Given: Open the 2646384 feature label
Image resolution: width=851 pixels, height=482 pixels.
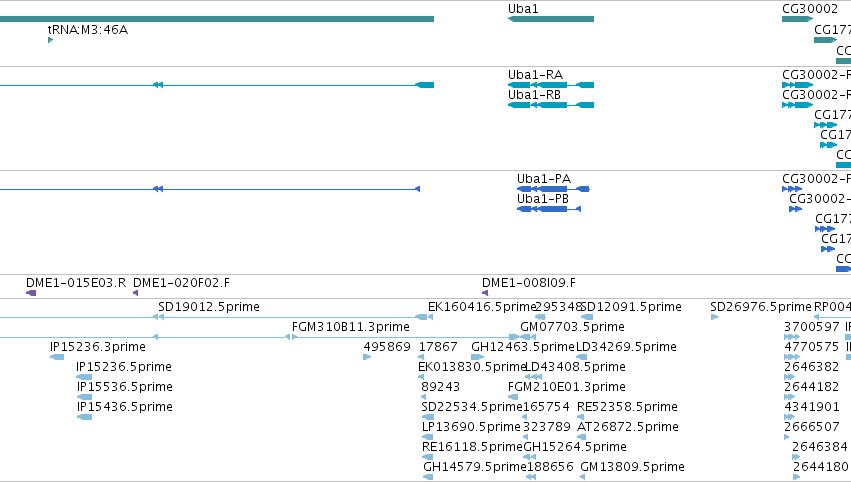Looking at the screenshot, I should coord(820,448).
